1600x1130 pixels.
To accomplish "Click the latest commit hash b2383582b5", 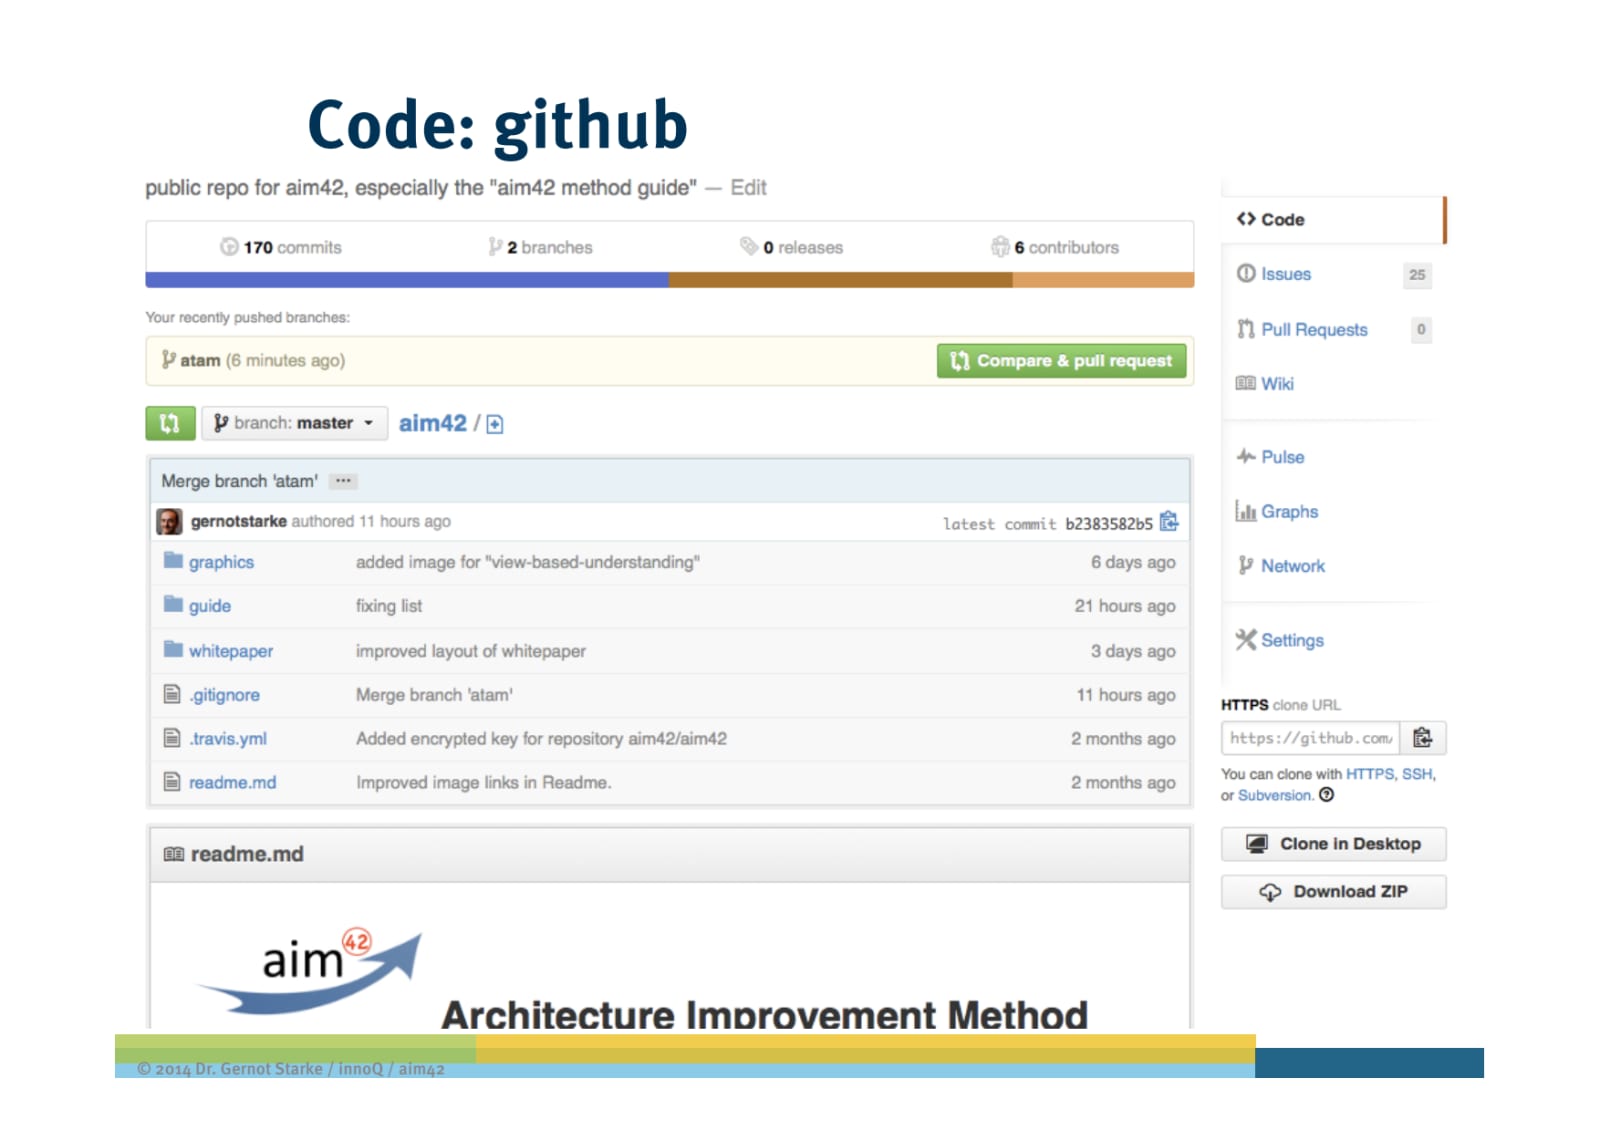I will click(1109, 524).
